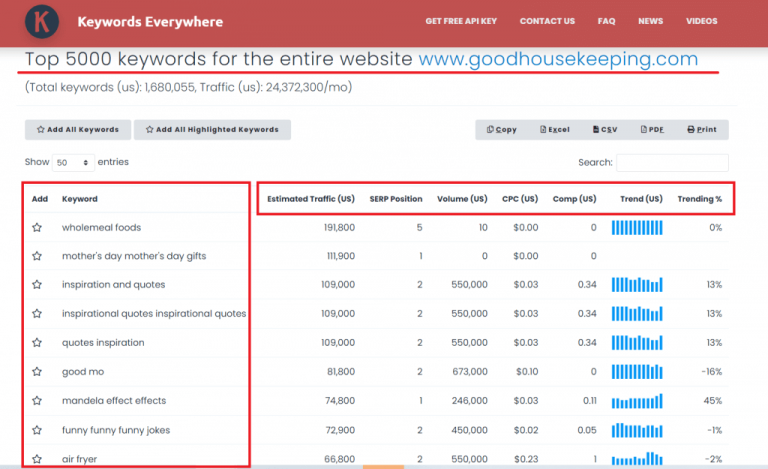The height and width of the screenshot is (469, 768).
Task: Star 'inspirational quotes inspirational quotes' keyword
Action: (37, 313)
